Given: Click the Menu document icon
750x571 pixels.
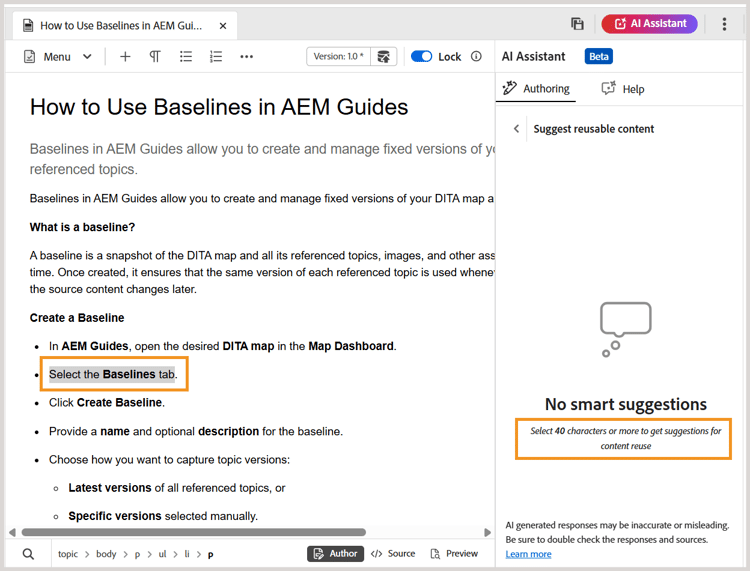Looking at the screenshot, I should (x=30, y=56).
